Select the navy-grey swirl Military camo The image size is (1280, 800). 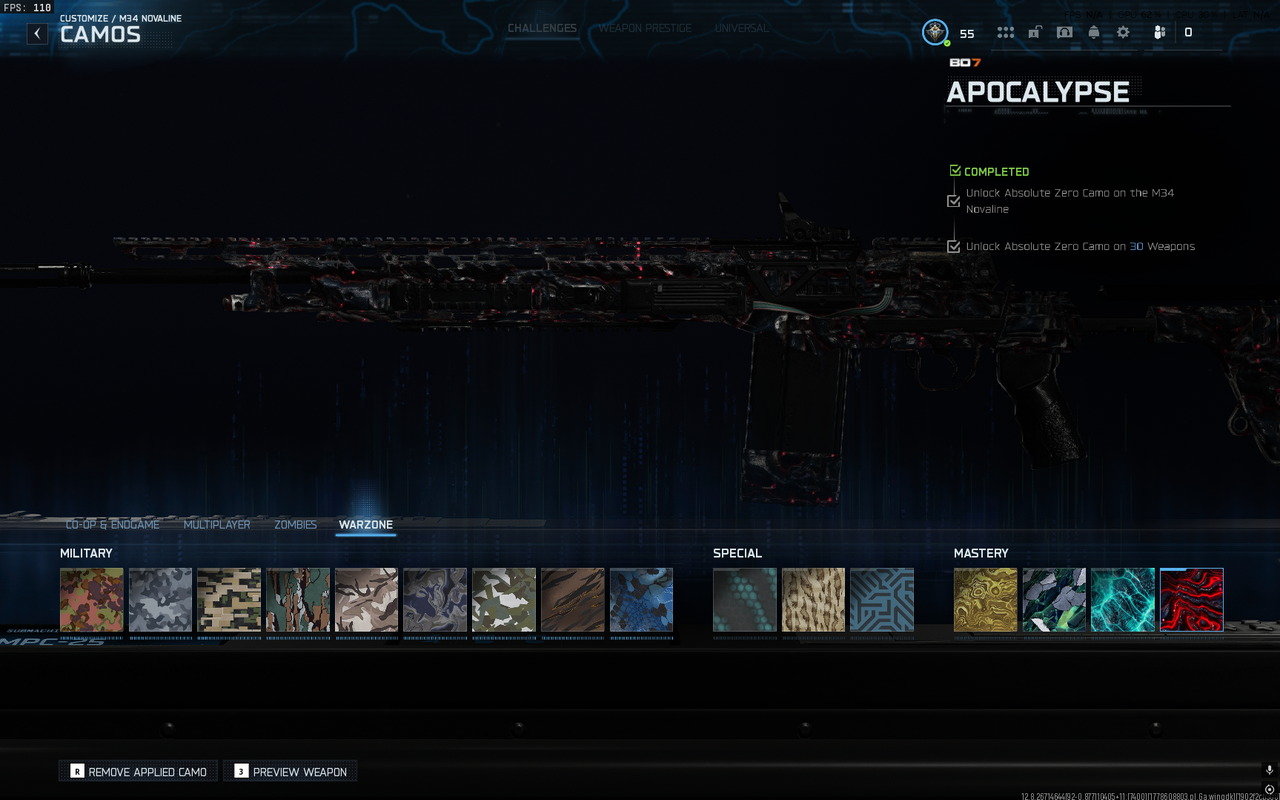click(435, 600)
